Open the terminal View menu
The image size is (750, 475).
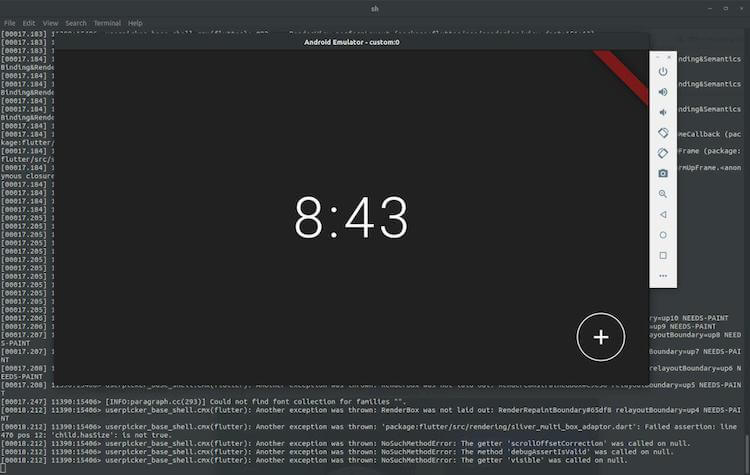(x=50, y=22)
